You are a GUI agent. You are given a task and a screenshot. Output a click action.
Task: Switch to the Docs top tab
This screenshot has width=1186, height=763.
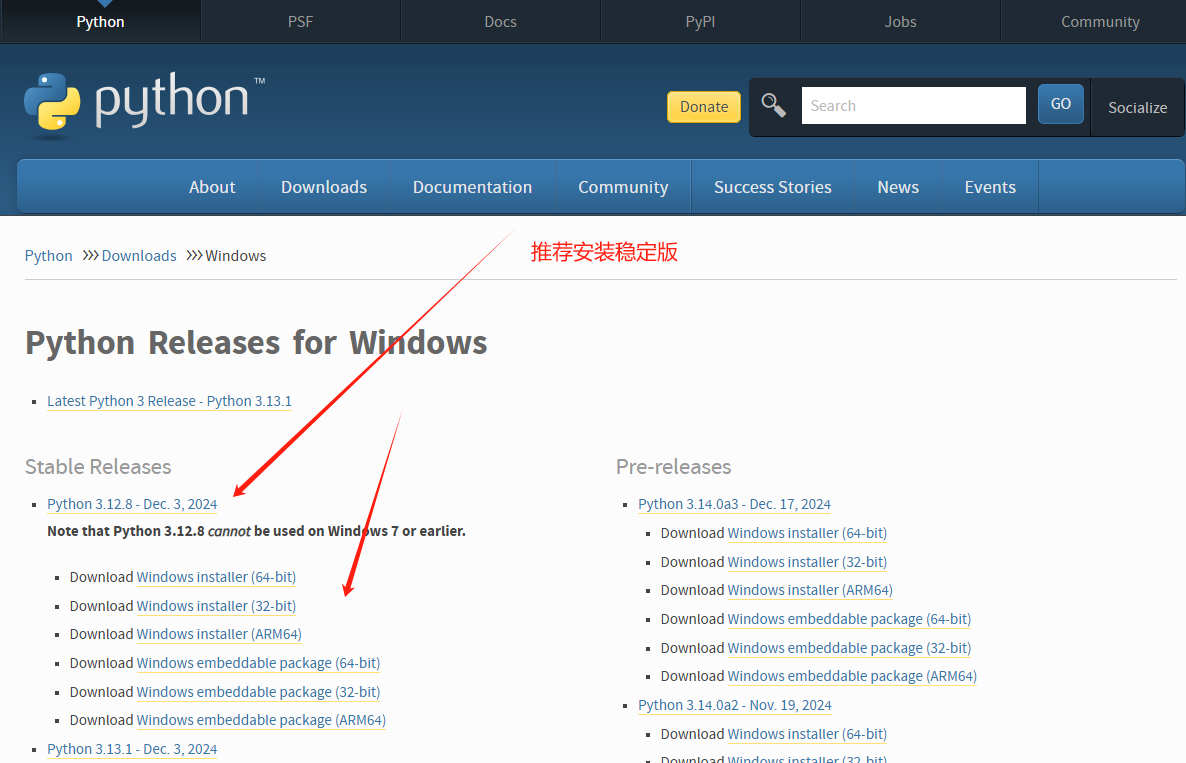(500, 22)
